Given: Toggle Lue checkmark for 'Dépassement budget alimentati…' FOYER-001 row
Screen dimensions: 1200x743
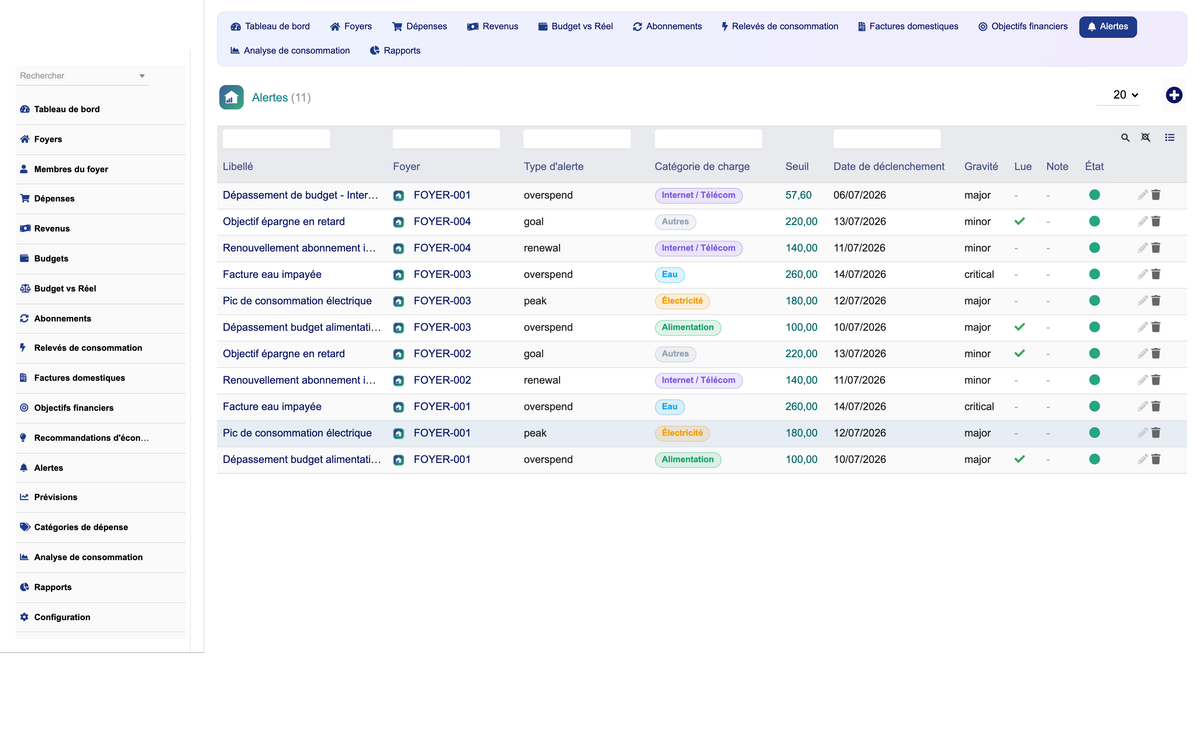Looking at the screenshot, I should click(1019, 460).
